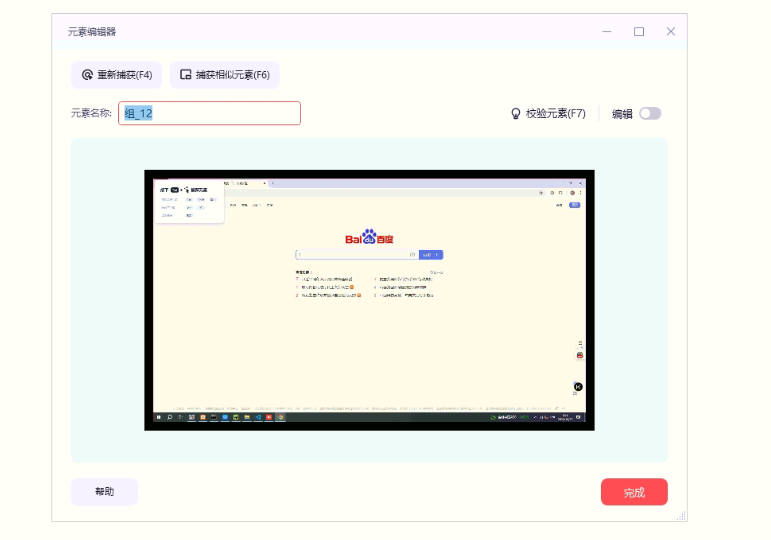The image size is (771, 540).
Task: Click the 元素名称 field containing 组_12
Action: (209, 113)
